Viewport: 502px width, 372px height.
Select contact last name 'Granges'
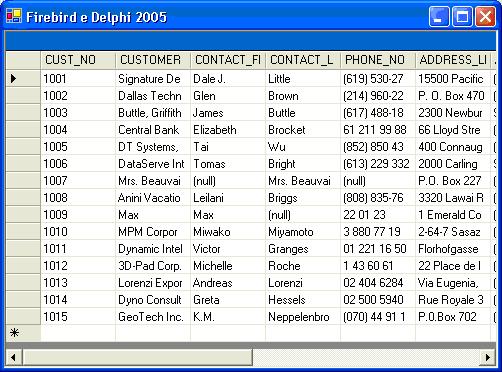click(303, 249)
